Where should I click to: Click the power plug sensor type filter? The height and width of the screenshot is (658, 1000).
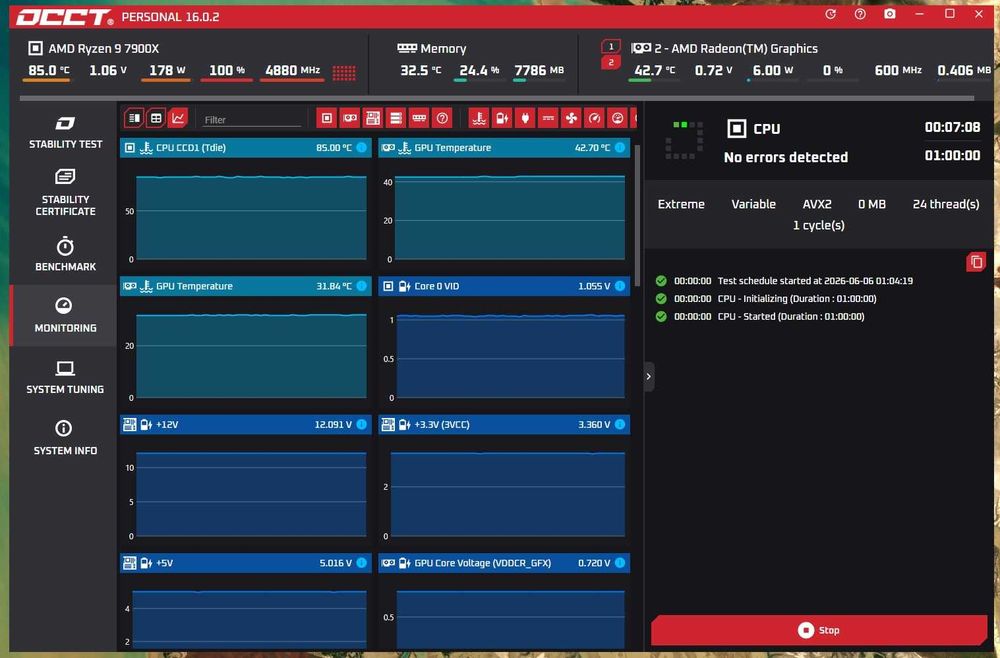click(525, 118)
